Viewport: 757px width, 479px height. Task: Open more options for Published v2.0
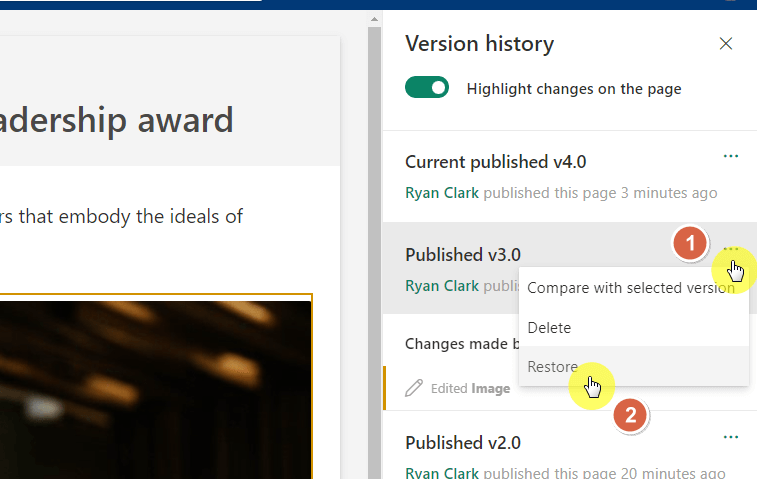(731, 437)
